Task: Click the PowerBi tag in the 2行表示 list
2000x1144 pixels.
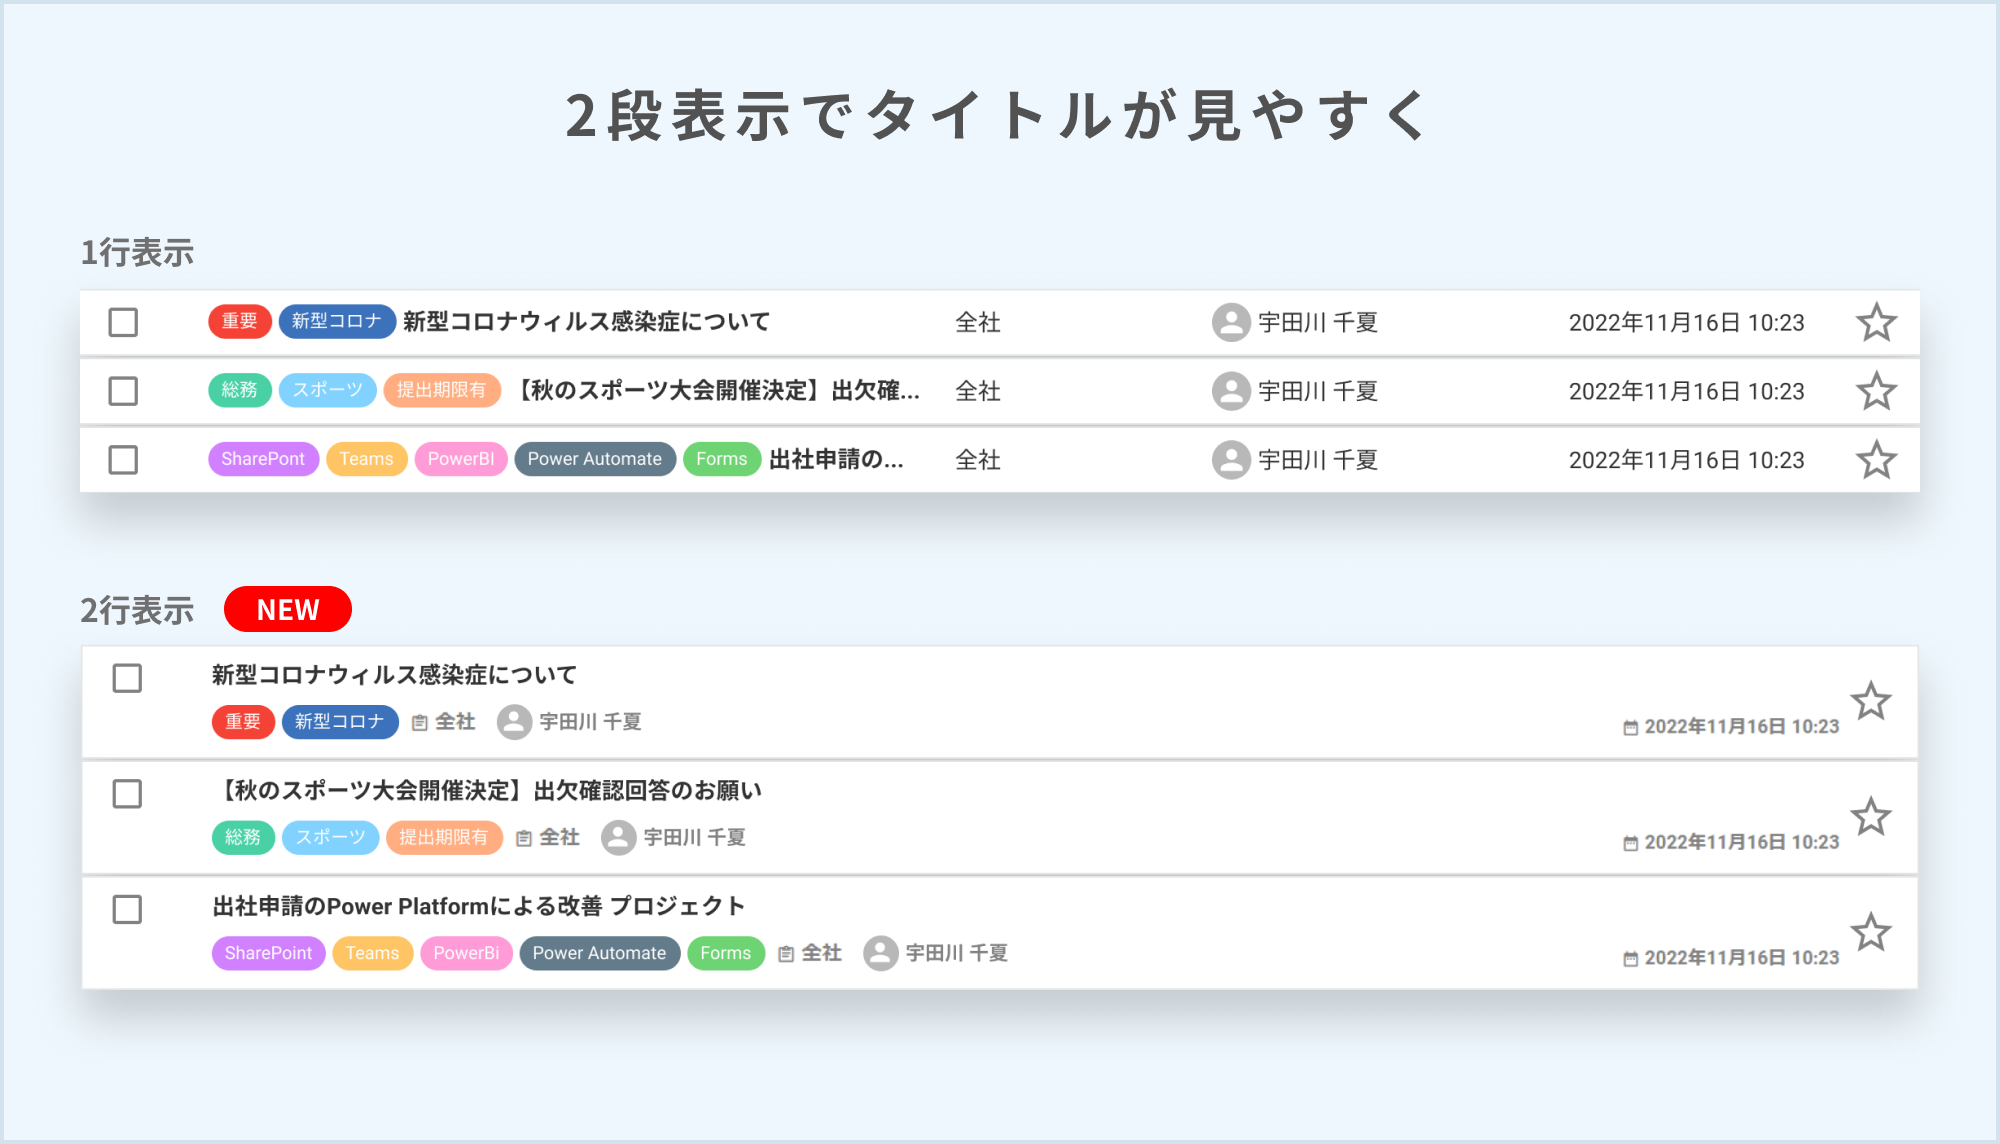Action: 467,953
